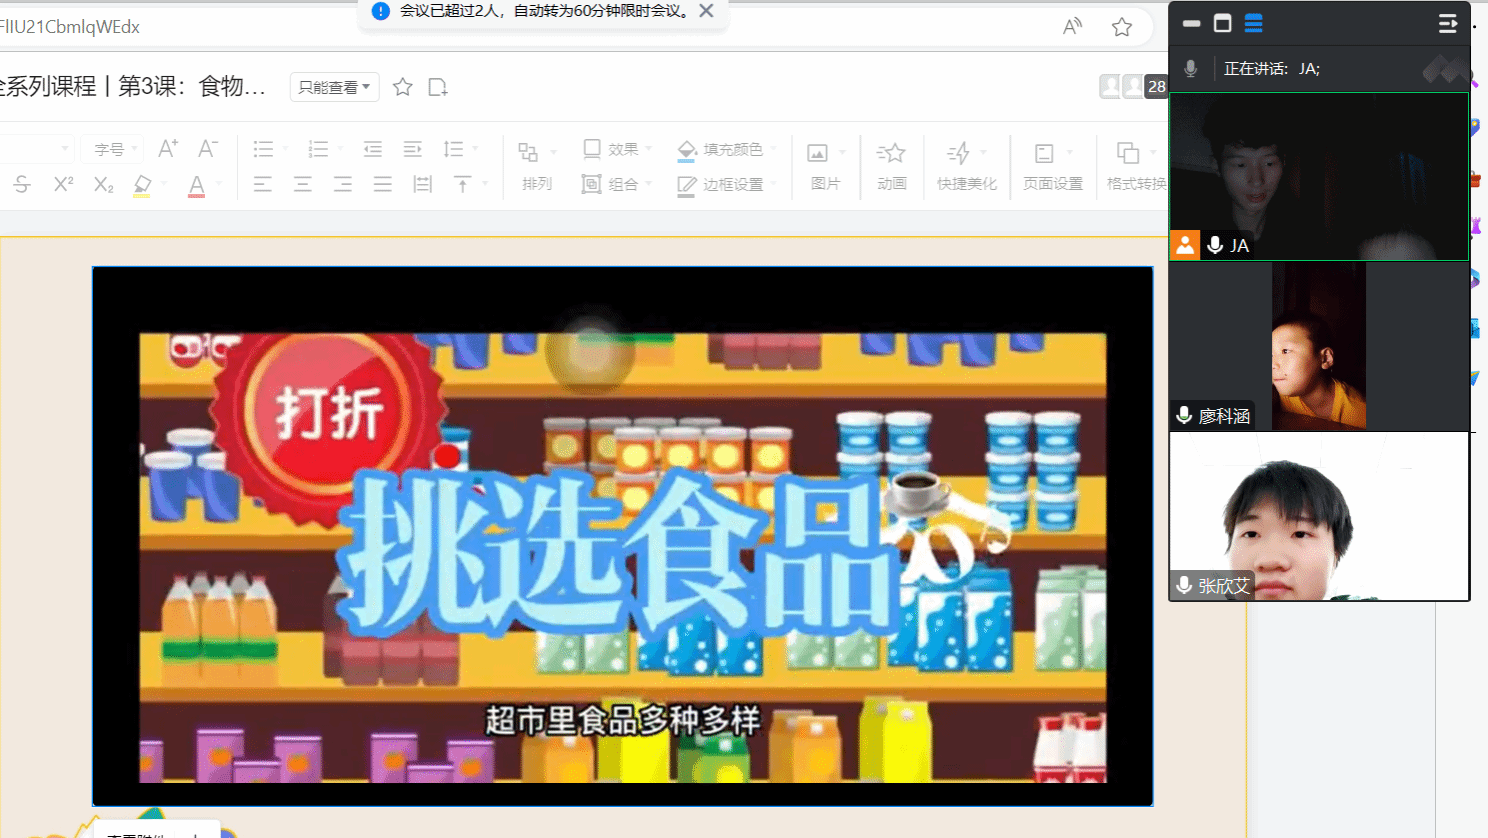This screenshot has height=838, width=1488.
Task: Switch meeting panel to stacked list view
Action: click(x=1253, y=23)
